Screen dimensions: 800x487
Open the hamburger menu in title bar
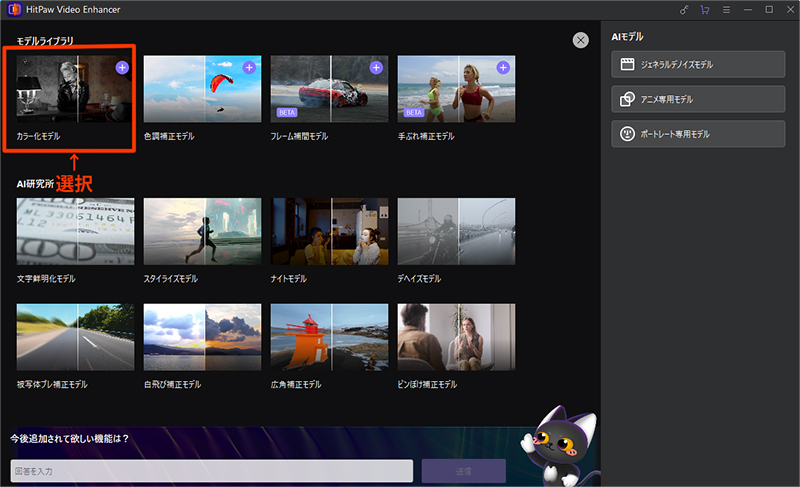726,10
